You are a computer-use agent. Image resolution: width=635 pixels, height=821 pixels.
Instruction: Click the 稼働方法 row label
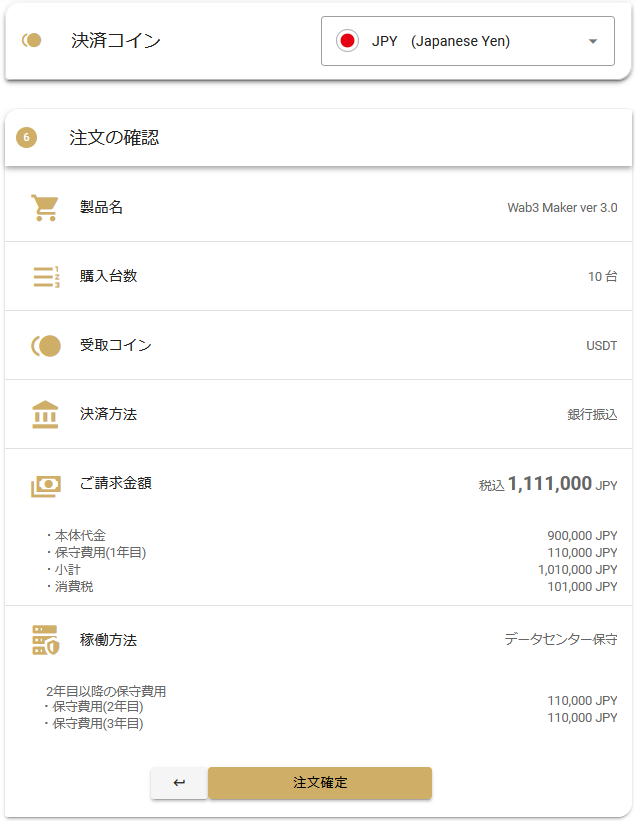pos(108,640)
